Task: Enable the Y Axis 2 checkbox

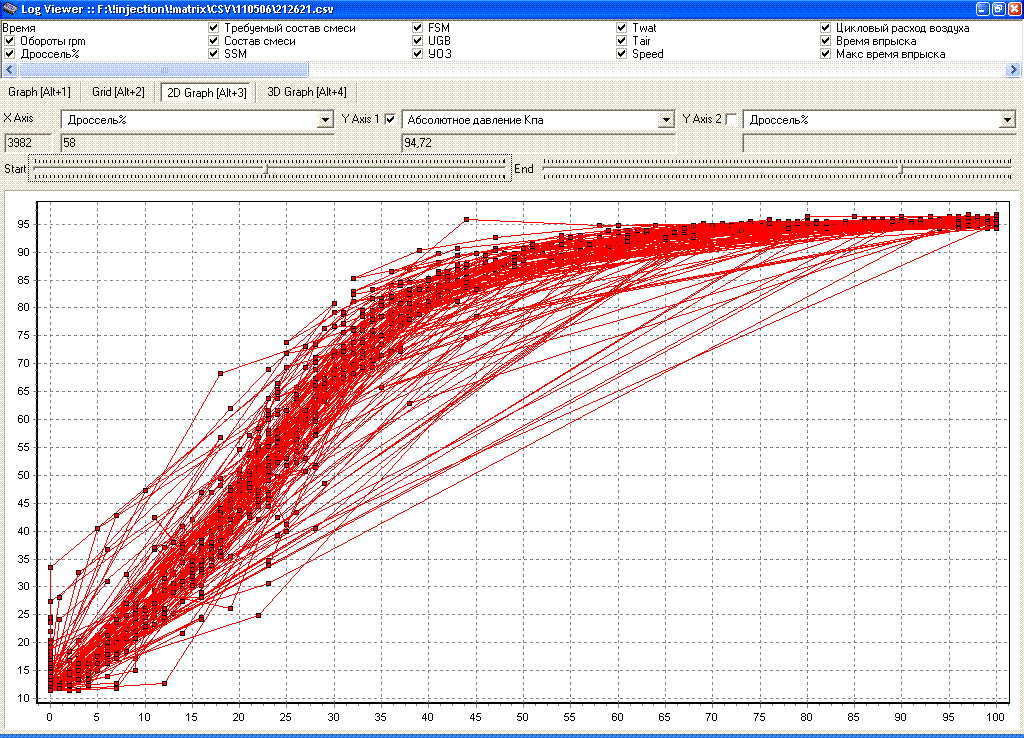Action: (x=731, y=120)
